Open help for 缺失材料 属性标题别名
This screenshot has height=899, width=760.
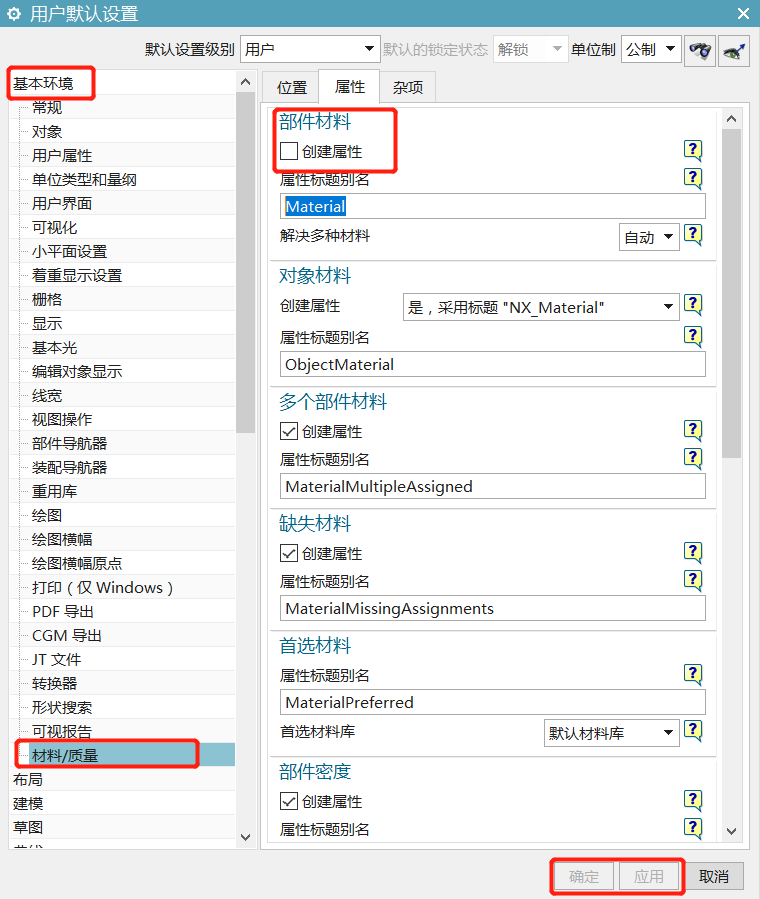[x=693, y=581]
